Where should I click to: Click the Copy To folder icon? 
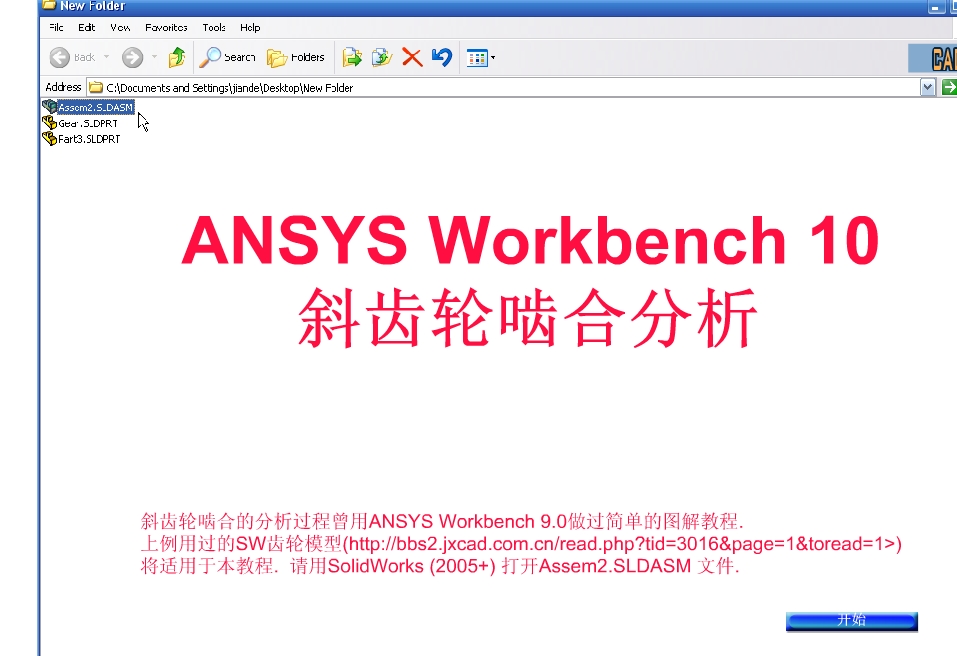(x=381, y=57)
